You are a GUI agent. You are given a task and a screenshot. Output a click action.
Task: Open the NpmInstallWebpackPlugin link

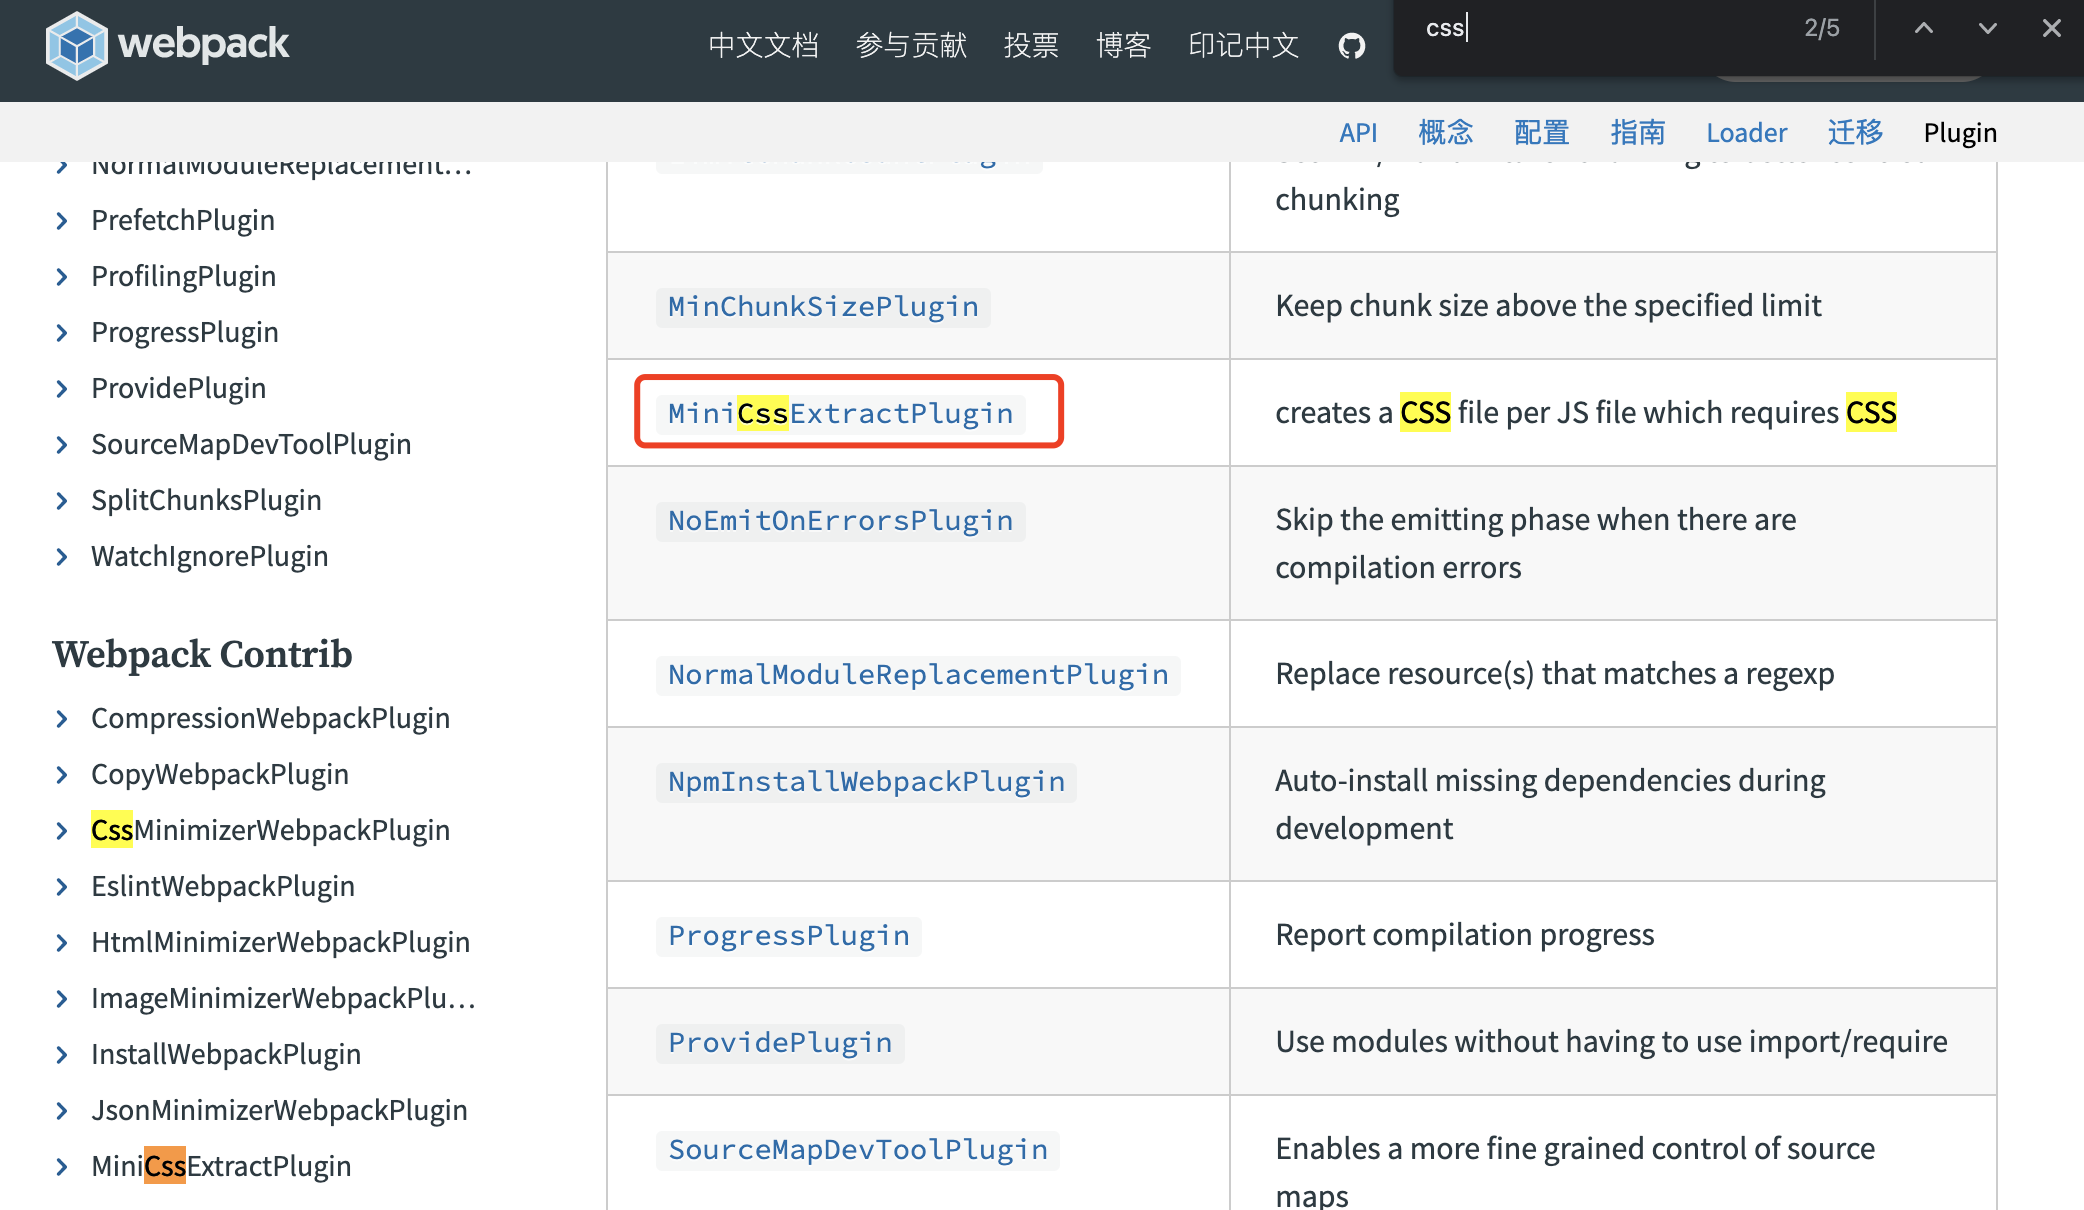click(x=866, y=781)
